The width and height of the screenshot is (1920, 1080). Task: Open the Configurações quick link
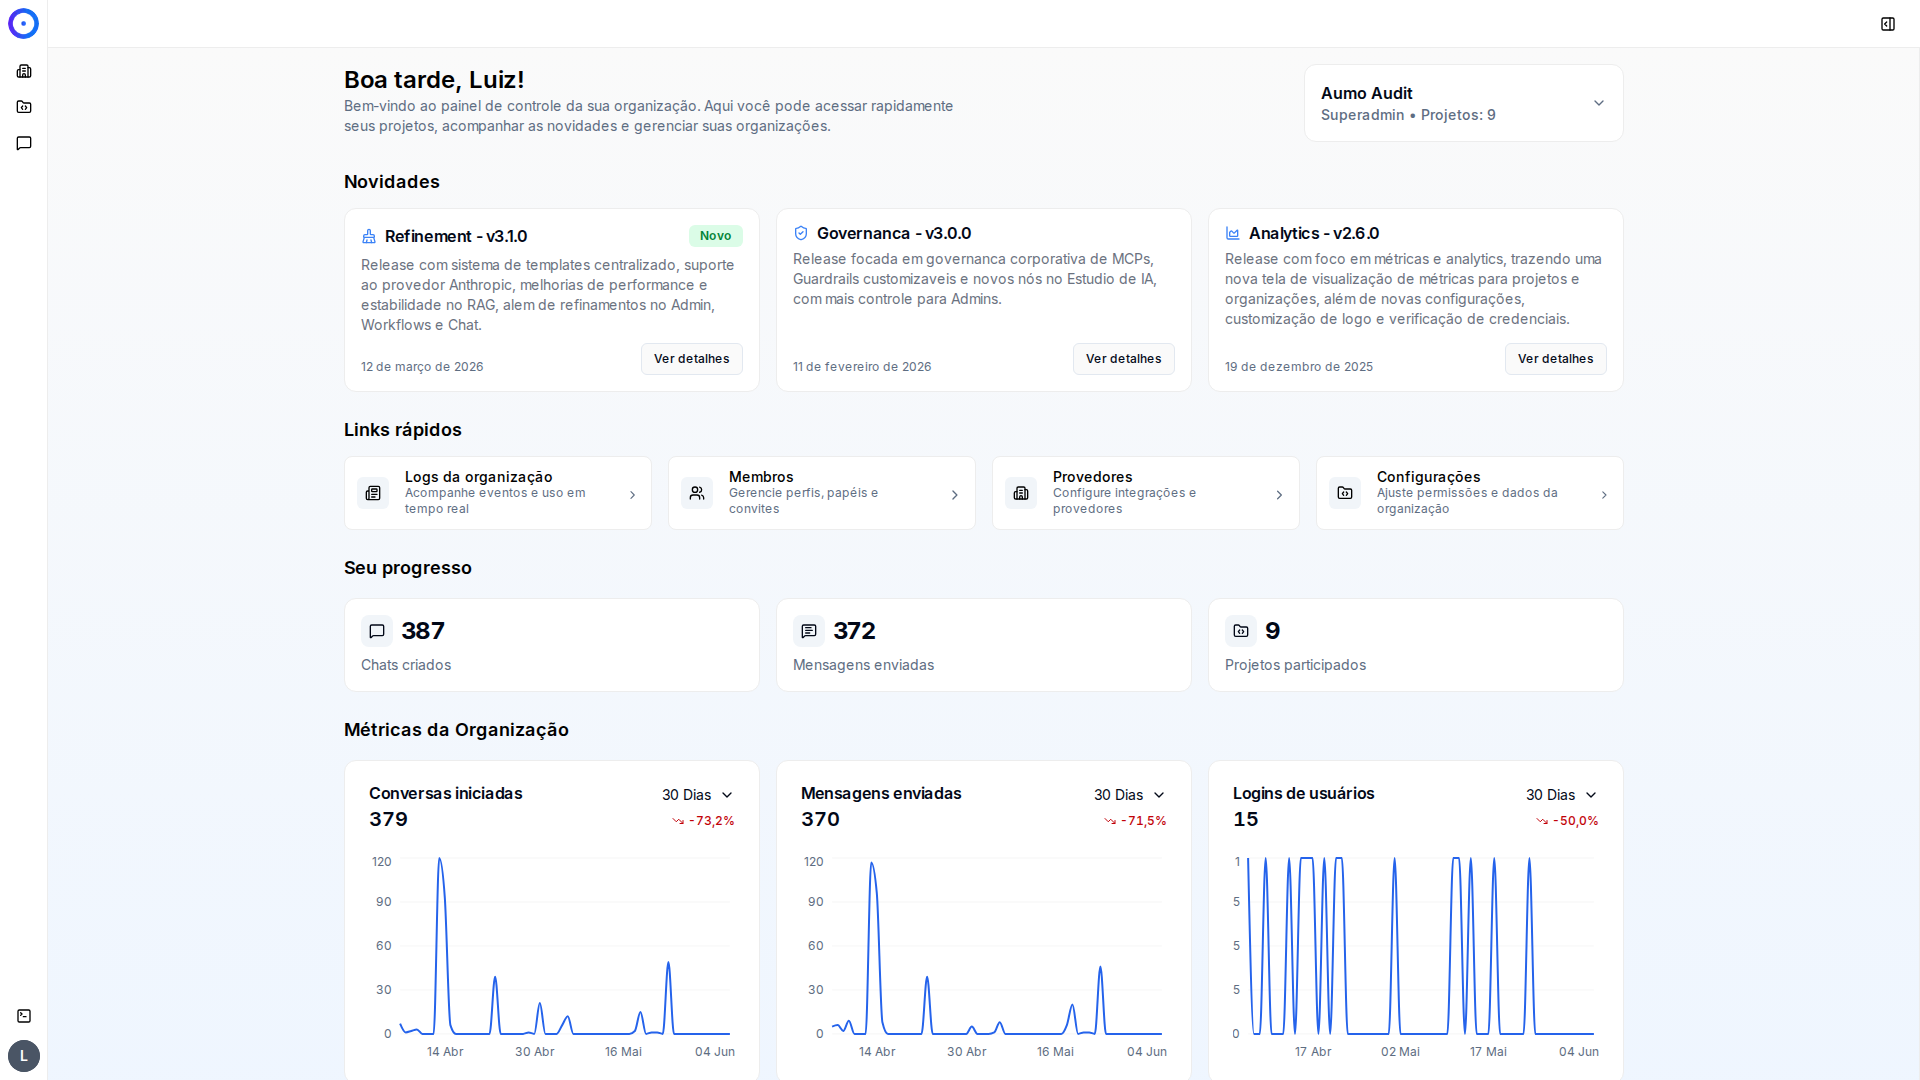point(1470,493)
